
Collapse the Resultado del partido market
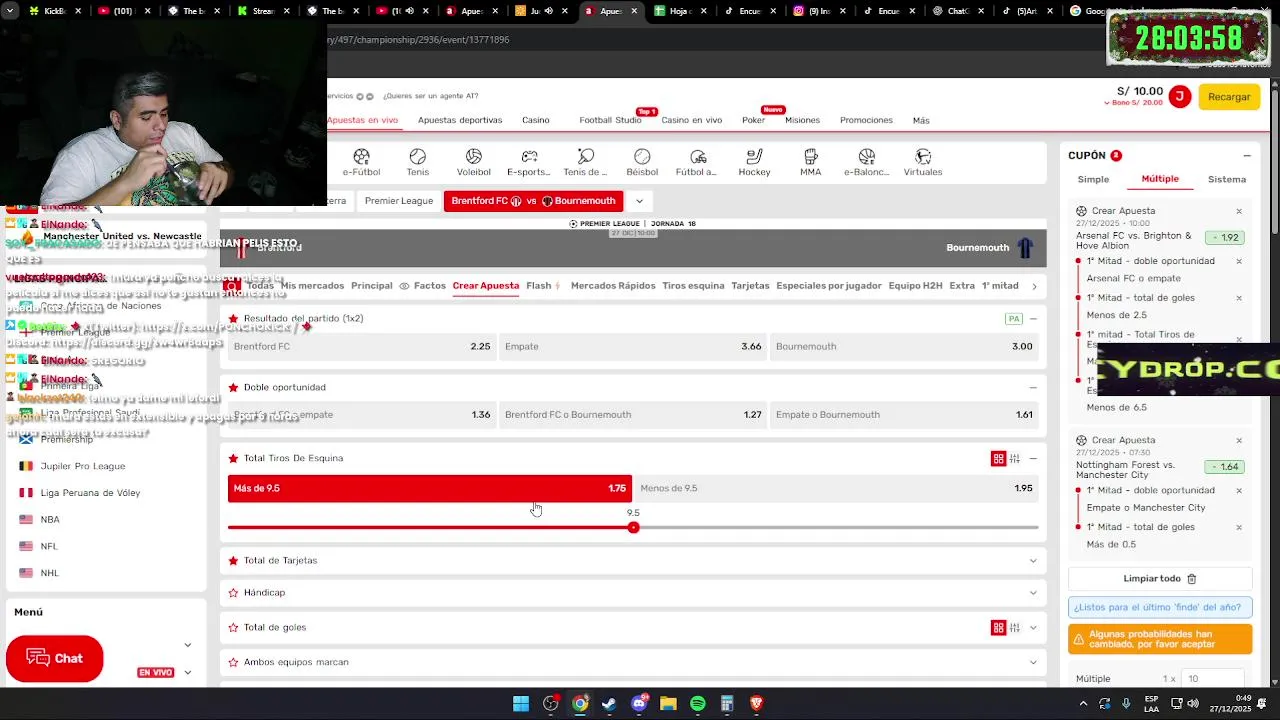1033,319
